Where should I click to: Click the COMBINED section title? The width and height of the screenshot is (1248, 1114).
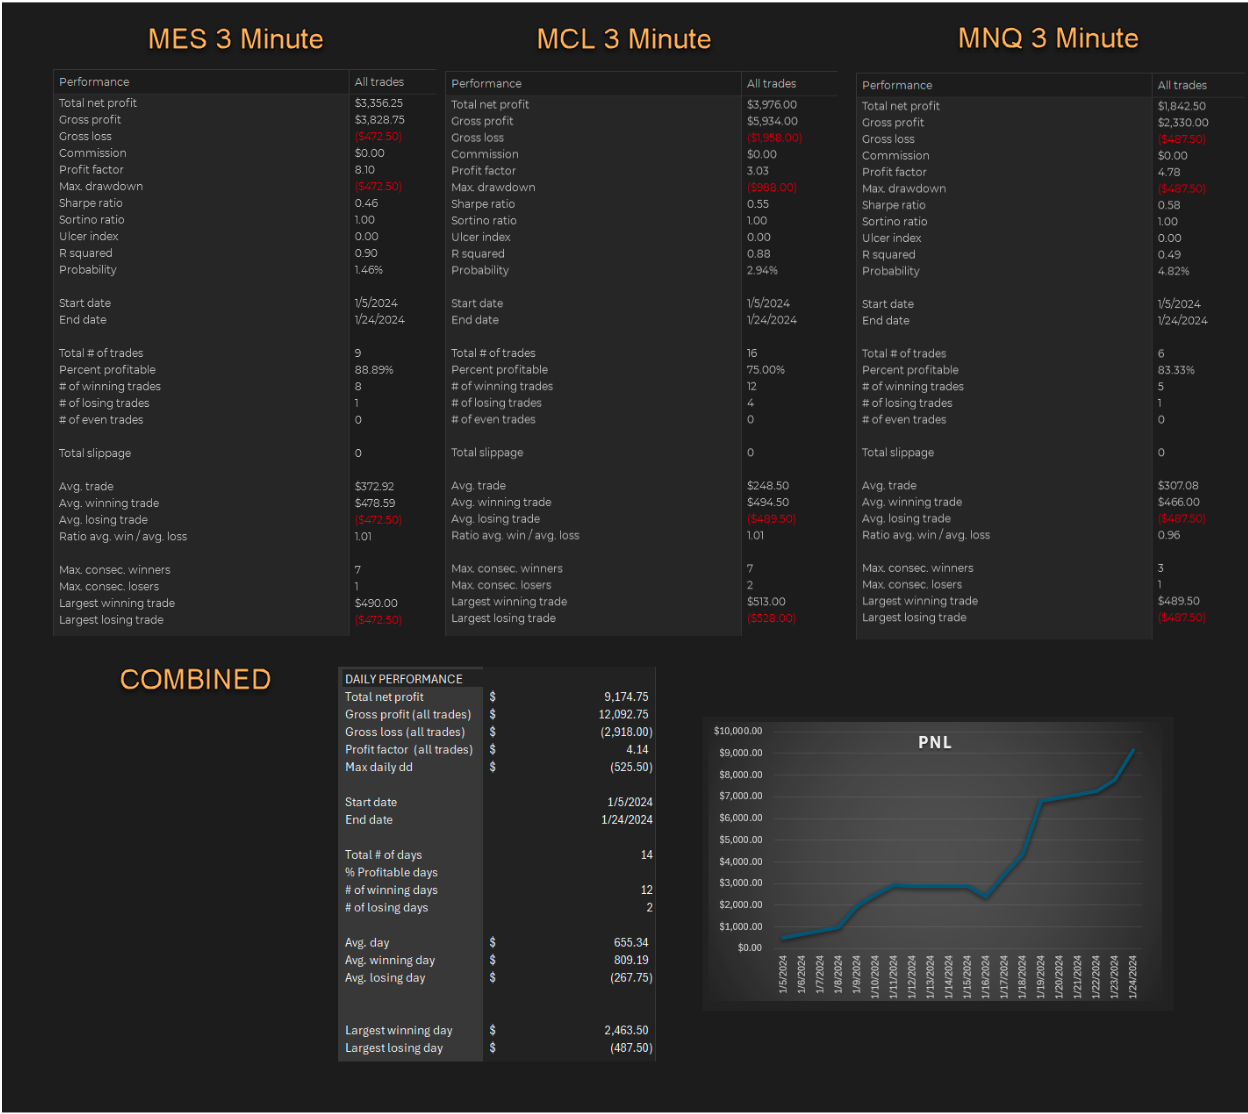coord(195,679)
